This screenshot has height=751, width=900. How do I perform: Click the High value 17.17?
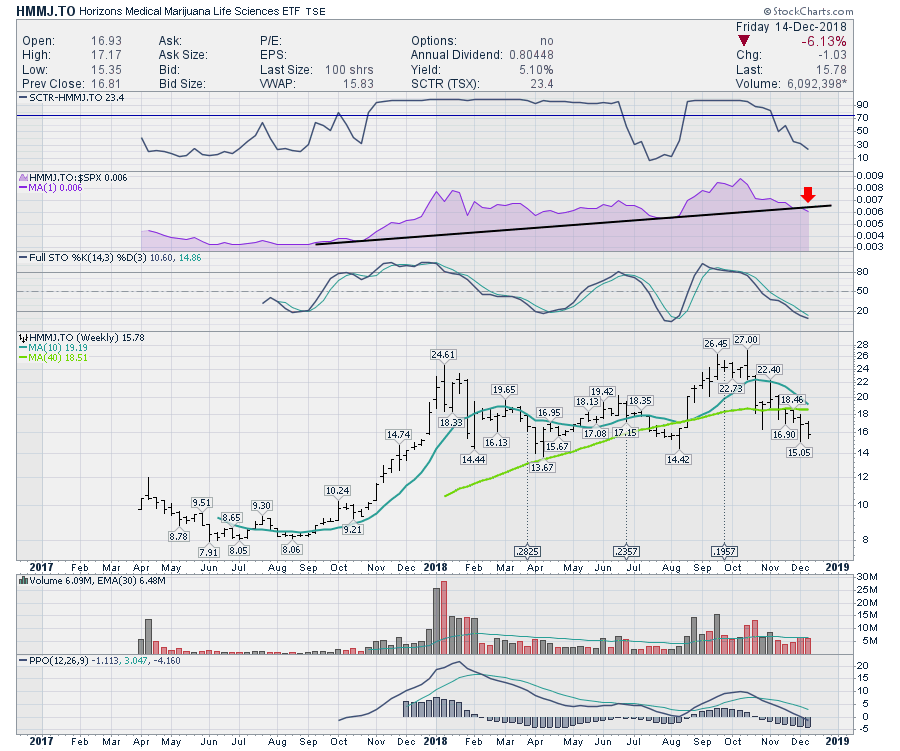pos(106,55)
